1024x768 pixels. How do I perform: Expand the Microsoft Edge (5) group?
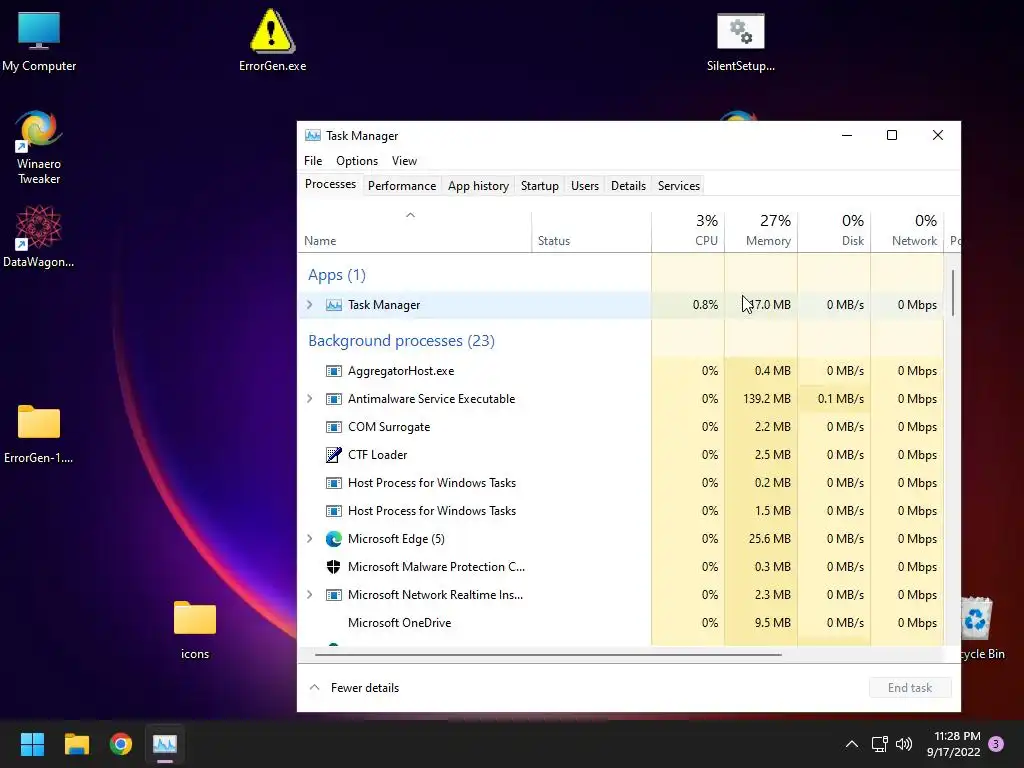pyautogui.click(x=310, y=539)
